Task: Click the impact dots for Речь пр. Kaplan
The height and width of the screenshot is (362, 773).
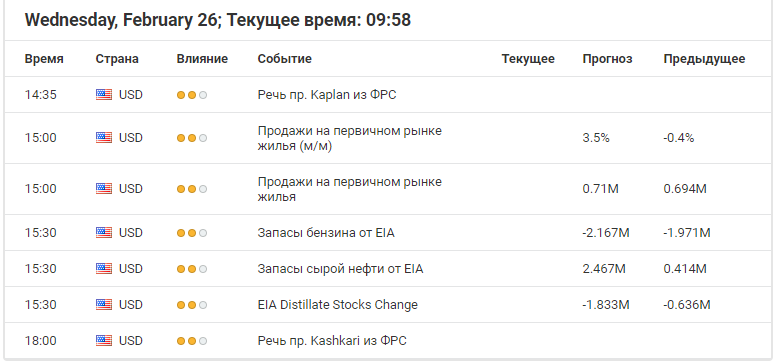Action: coord(192,95)
